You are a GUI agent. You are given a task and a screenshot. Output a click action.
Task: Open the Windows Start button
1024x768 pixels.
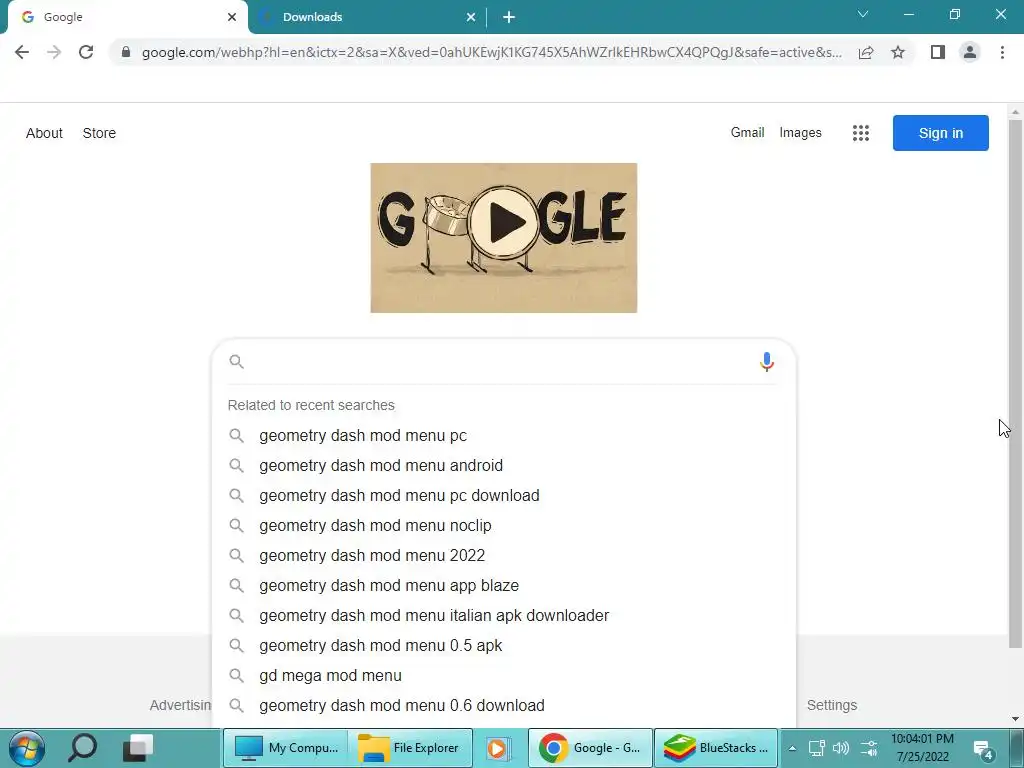click(x=27, y=748)
